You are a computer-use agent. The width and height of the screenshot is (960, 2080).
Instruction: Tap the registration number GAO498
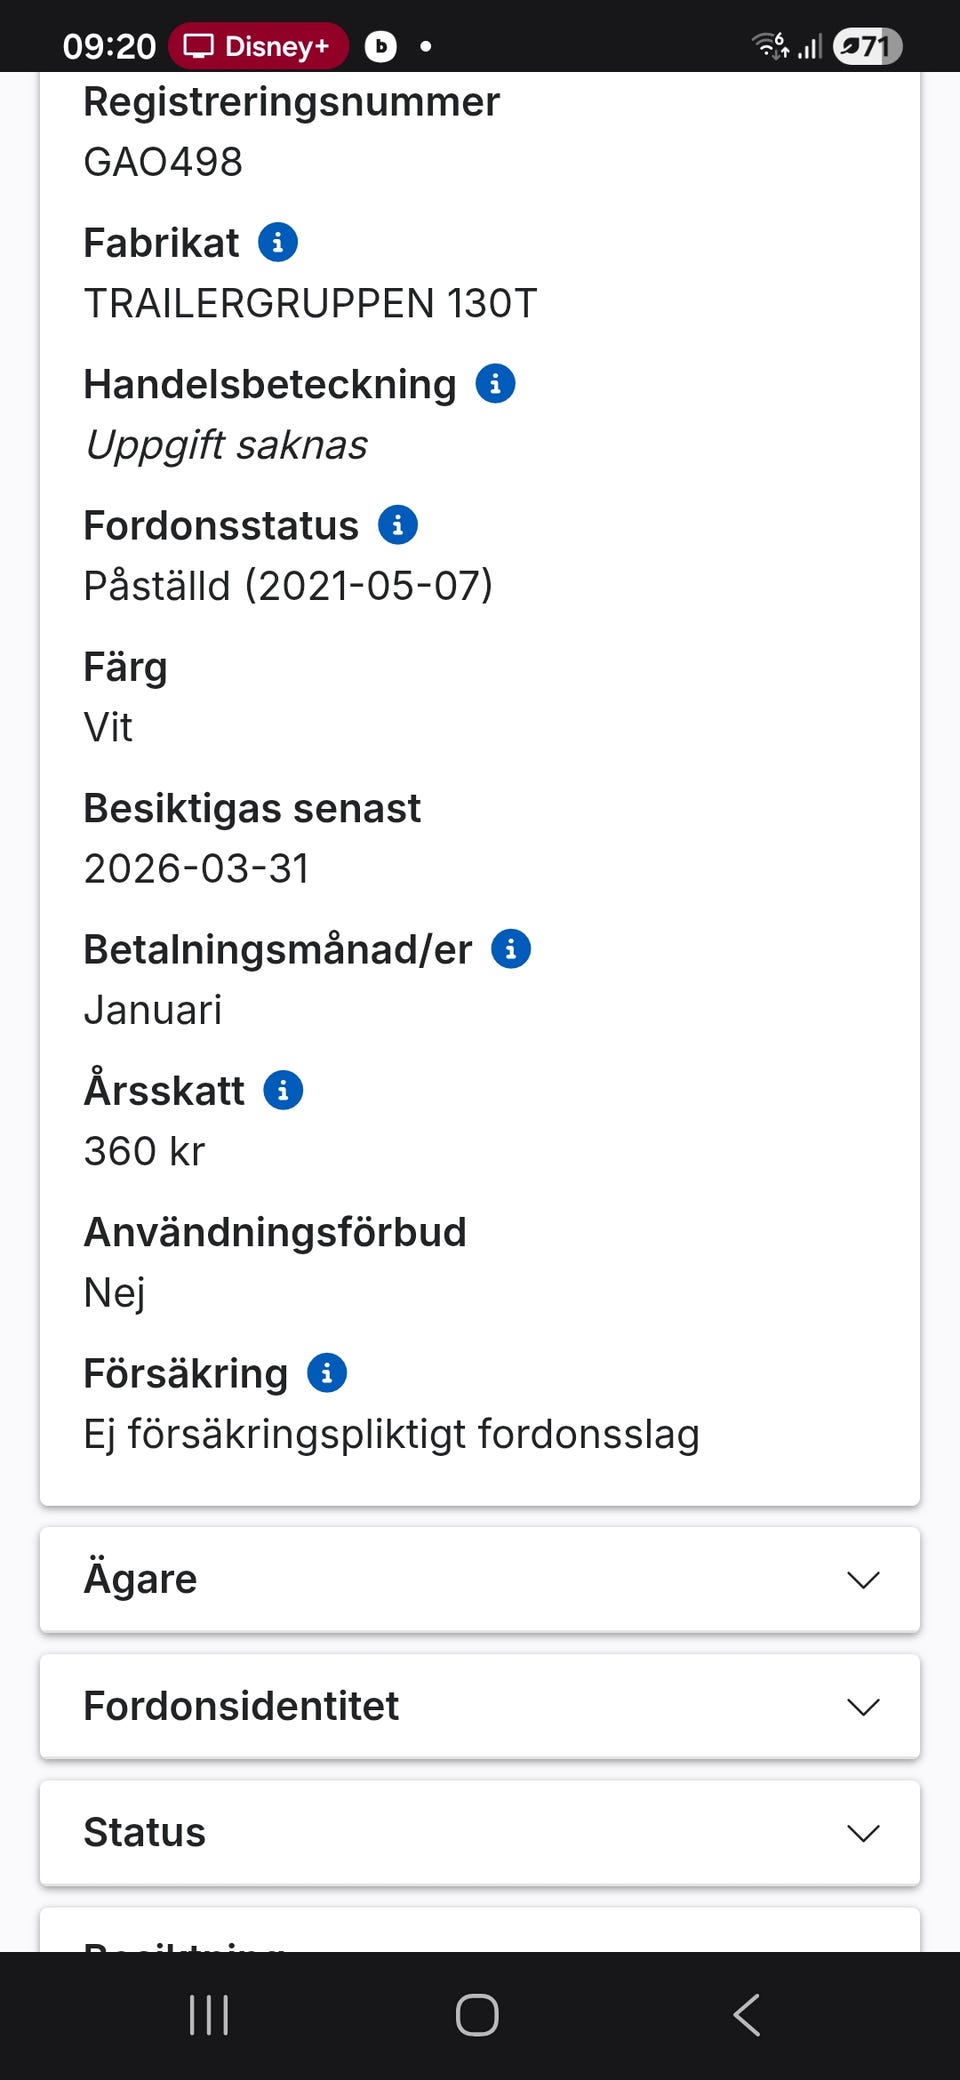point(163,162)
